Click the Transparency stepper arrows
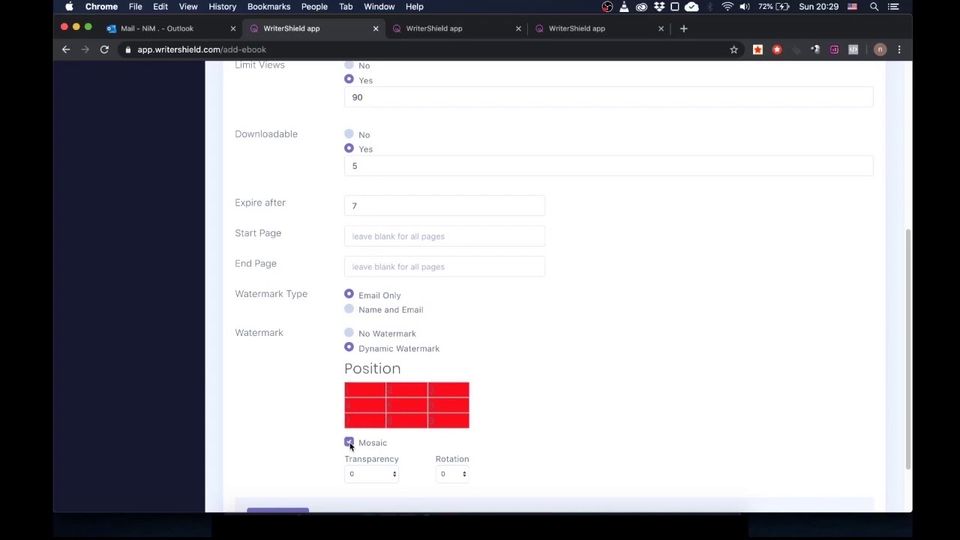 (394, 474)
